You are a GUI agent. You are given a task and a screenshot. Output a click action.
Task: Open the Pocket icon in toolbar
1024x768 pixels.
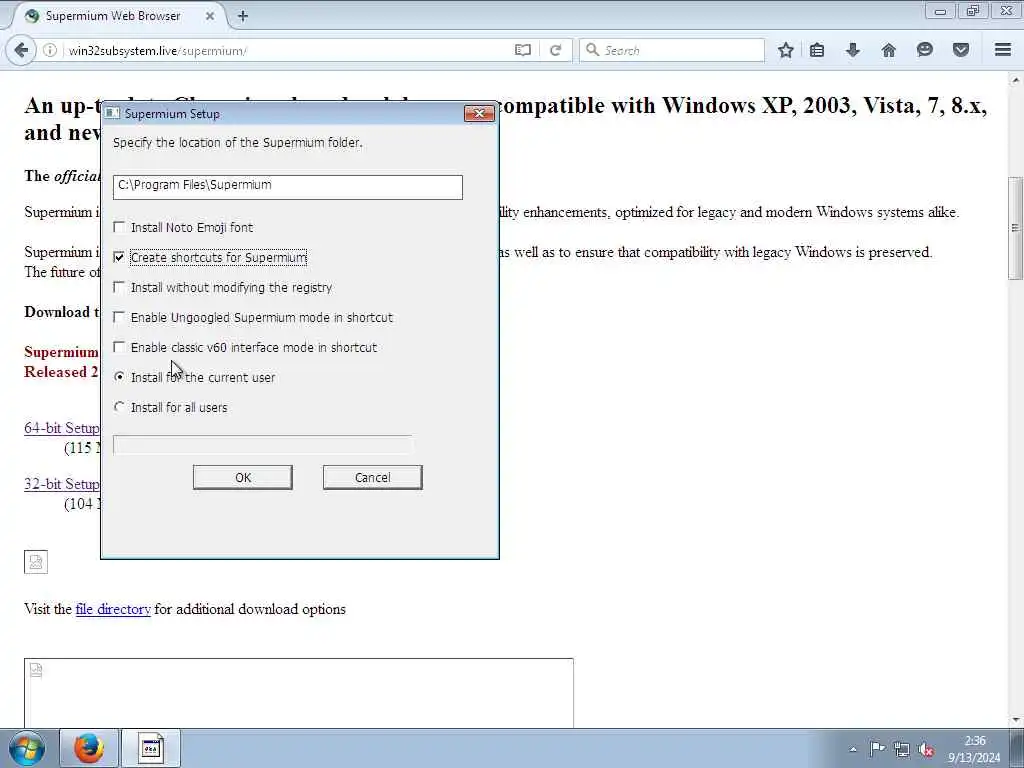point(961,50)
